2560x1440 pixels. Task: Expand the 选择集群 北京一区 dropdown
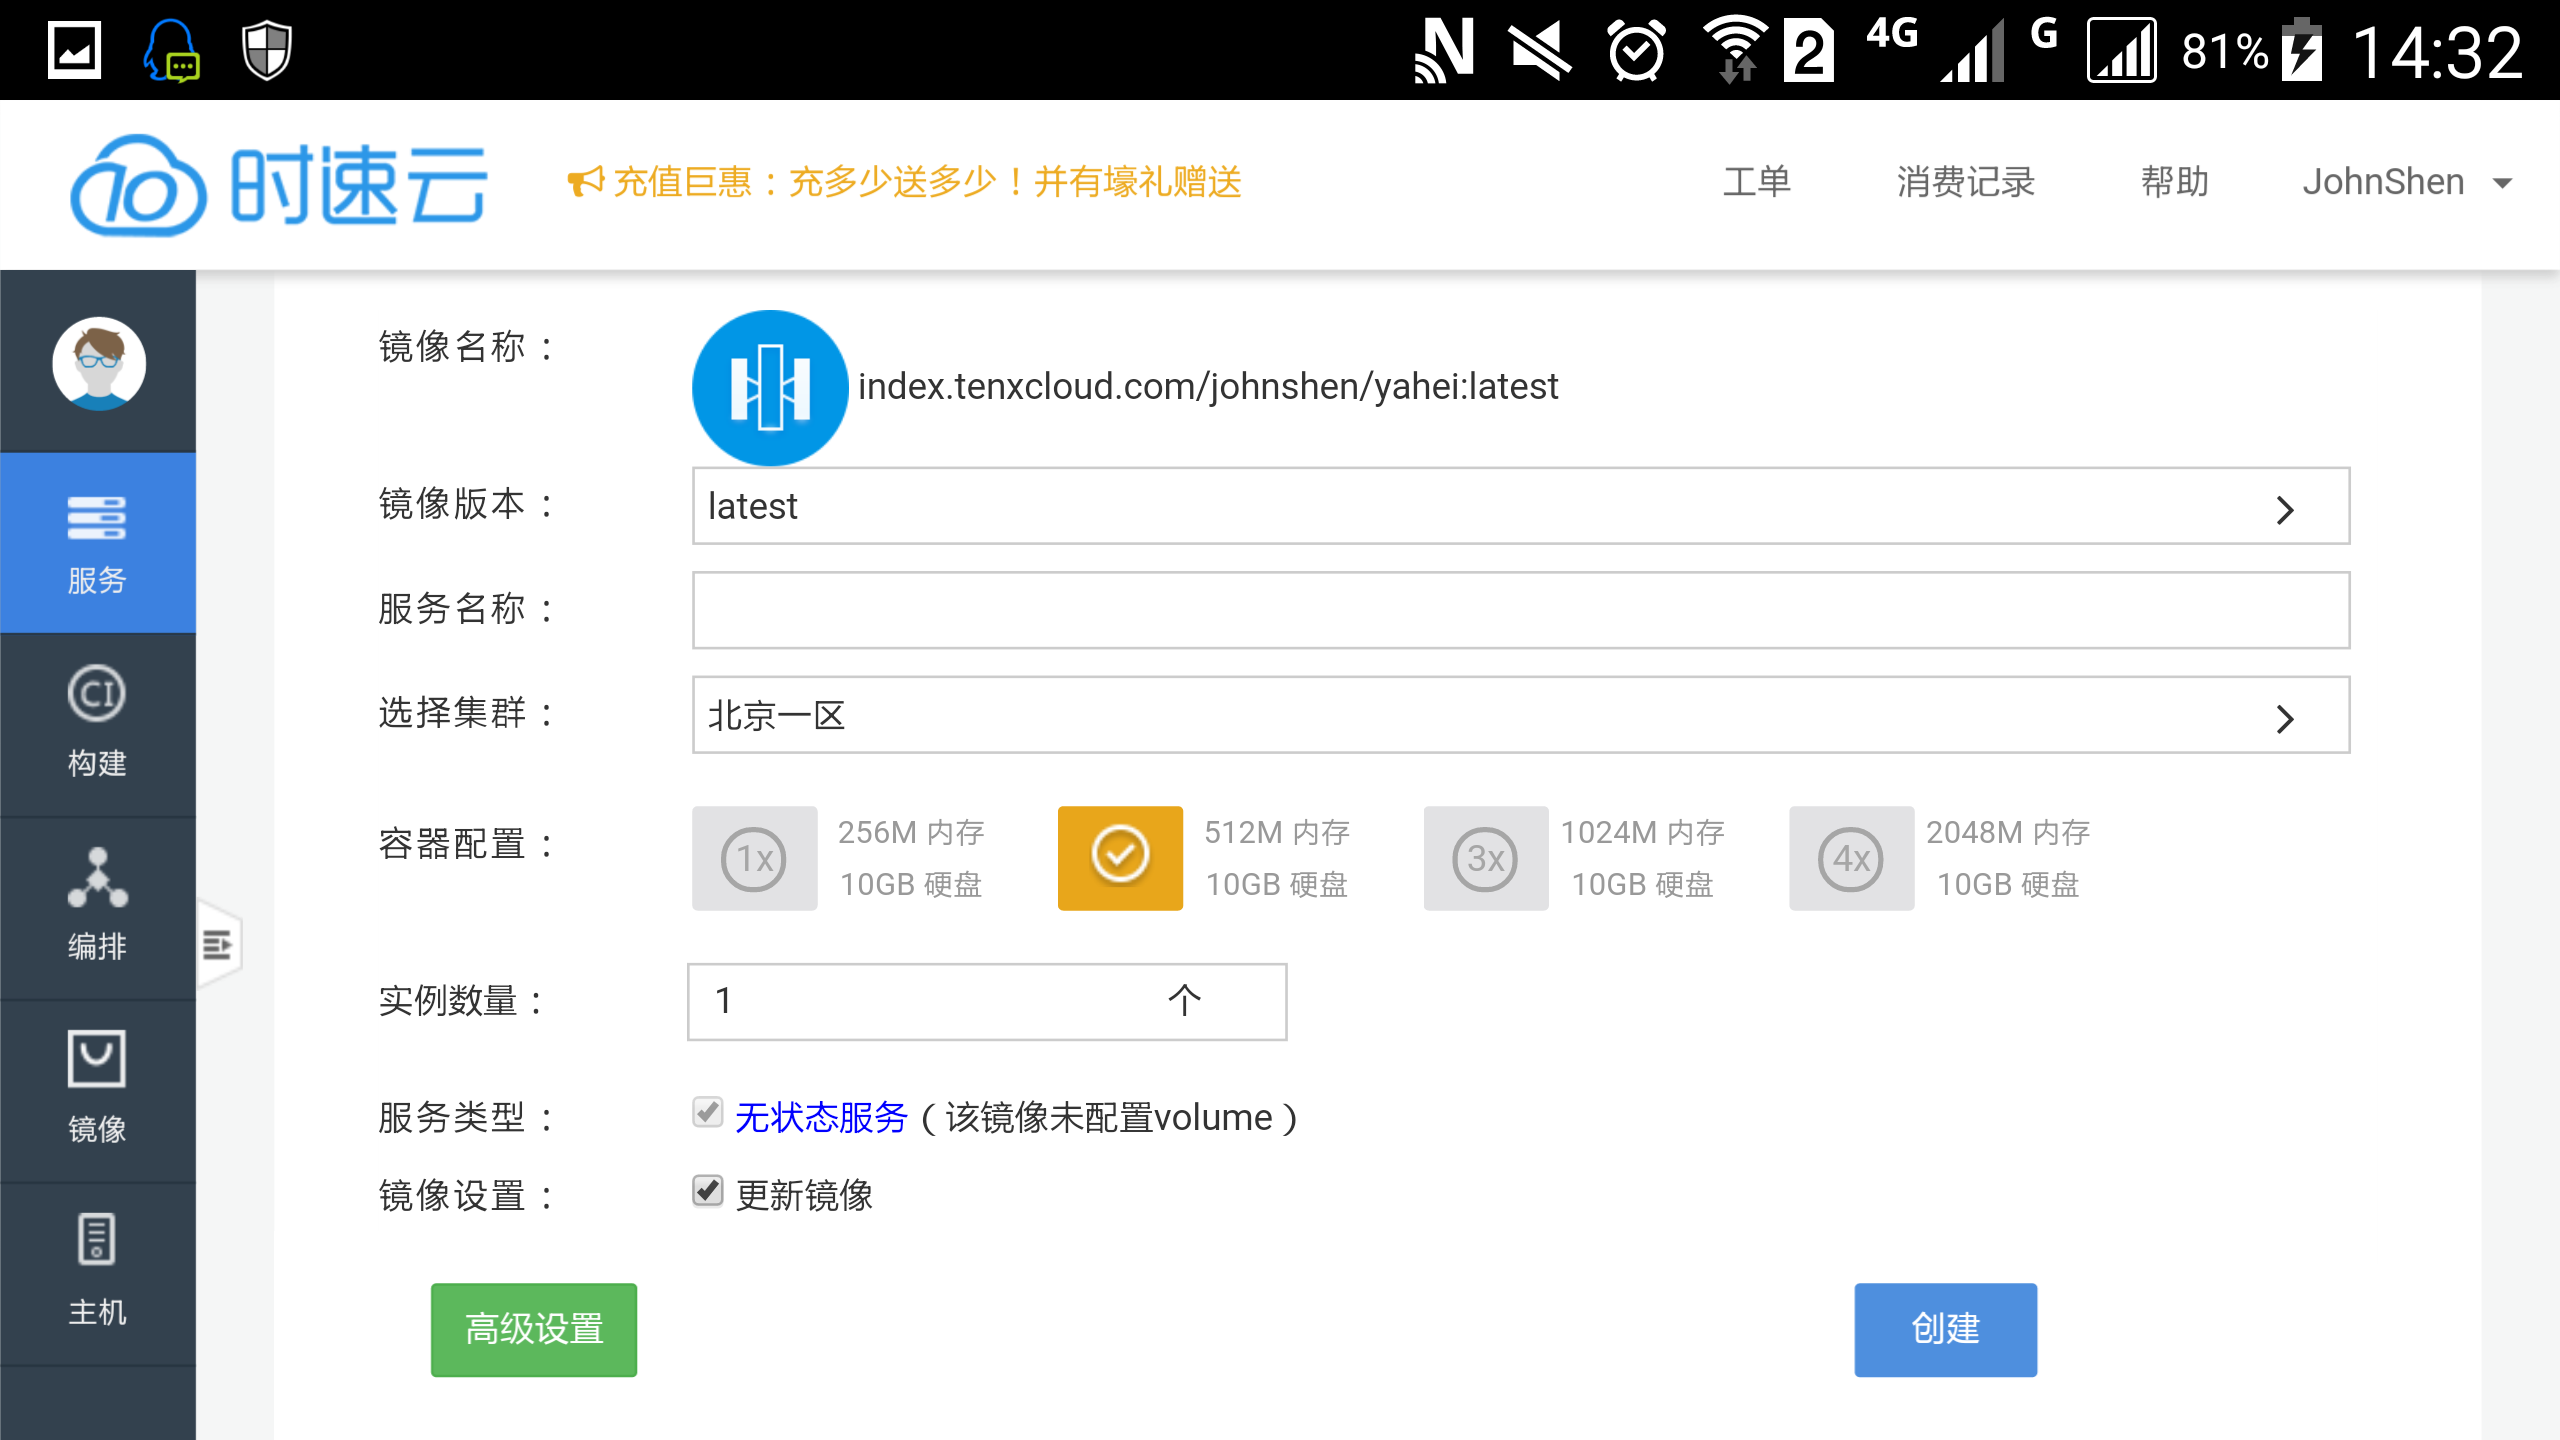[x=1520, y=716]
